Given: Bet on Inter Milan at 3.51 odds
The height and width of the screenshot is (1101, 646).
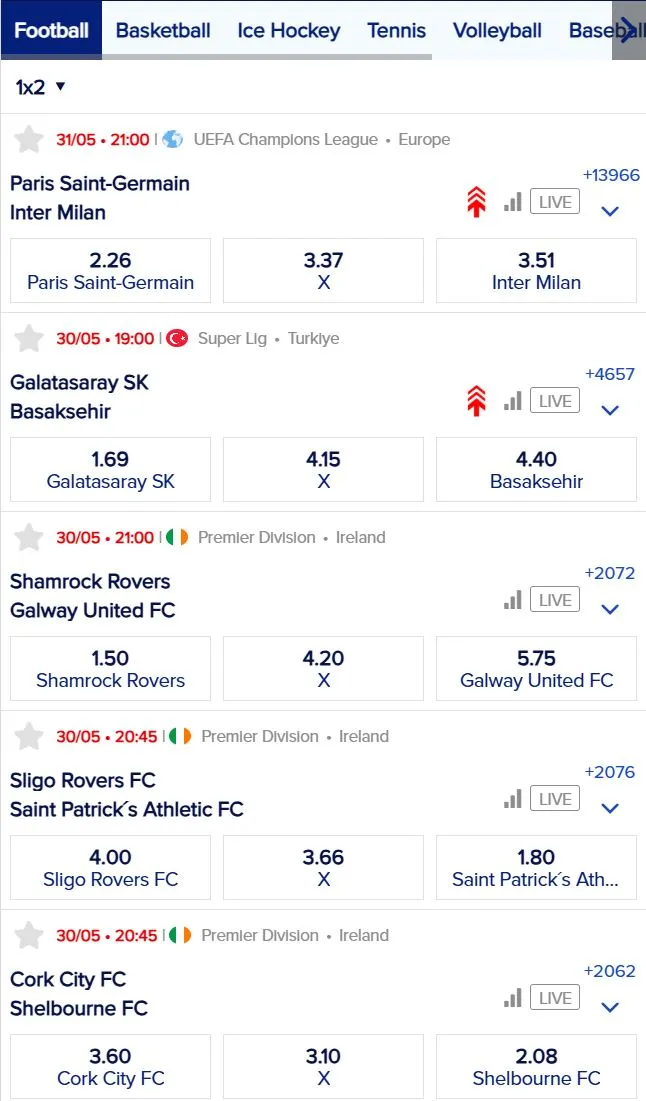Looking at the screenshot, I should [x=536, y=271].
